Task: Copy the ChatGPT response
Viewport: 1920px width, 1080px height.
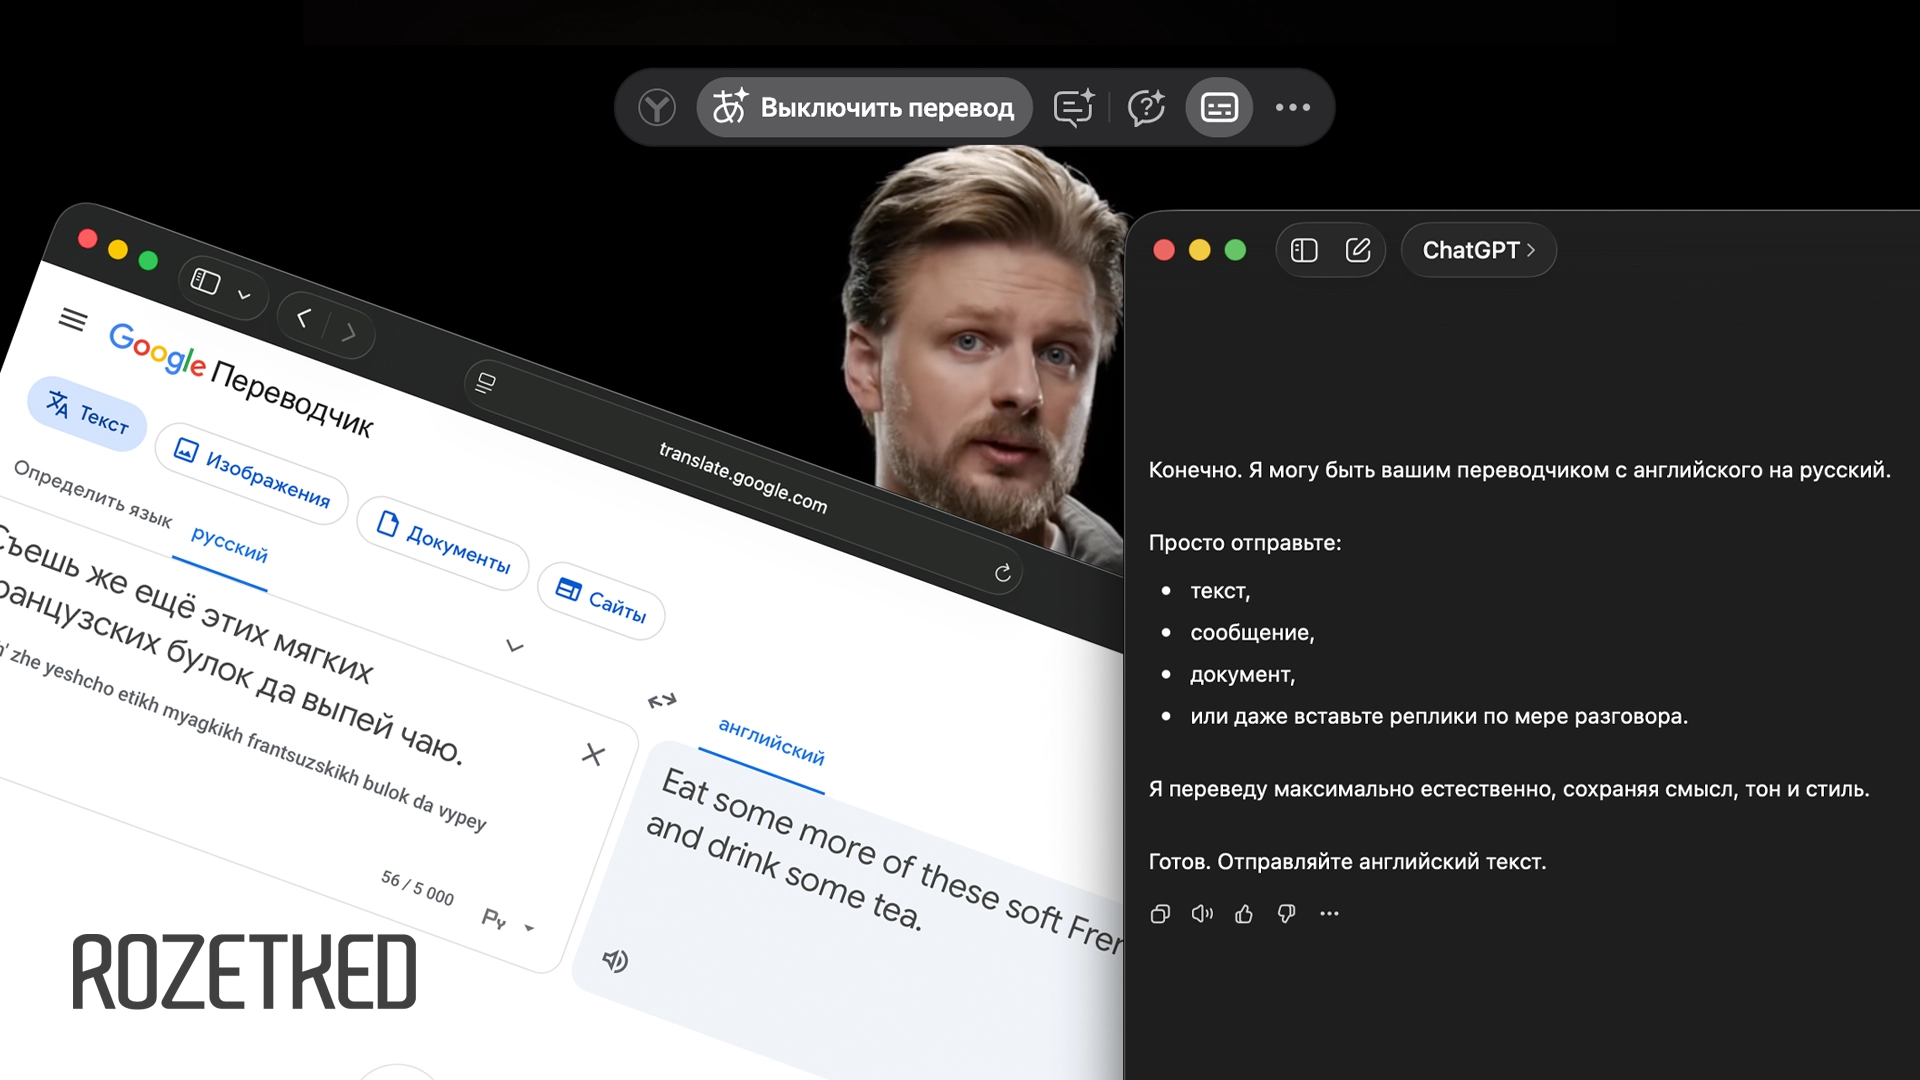Action: click(x=1160, y=913)
